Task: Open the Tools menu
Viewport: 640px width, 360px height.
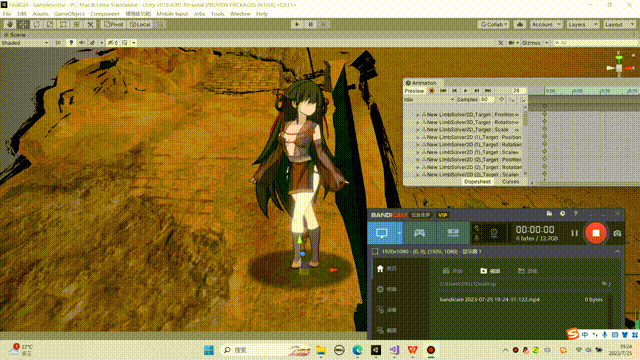Action: (218, 14)
